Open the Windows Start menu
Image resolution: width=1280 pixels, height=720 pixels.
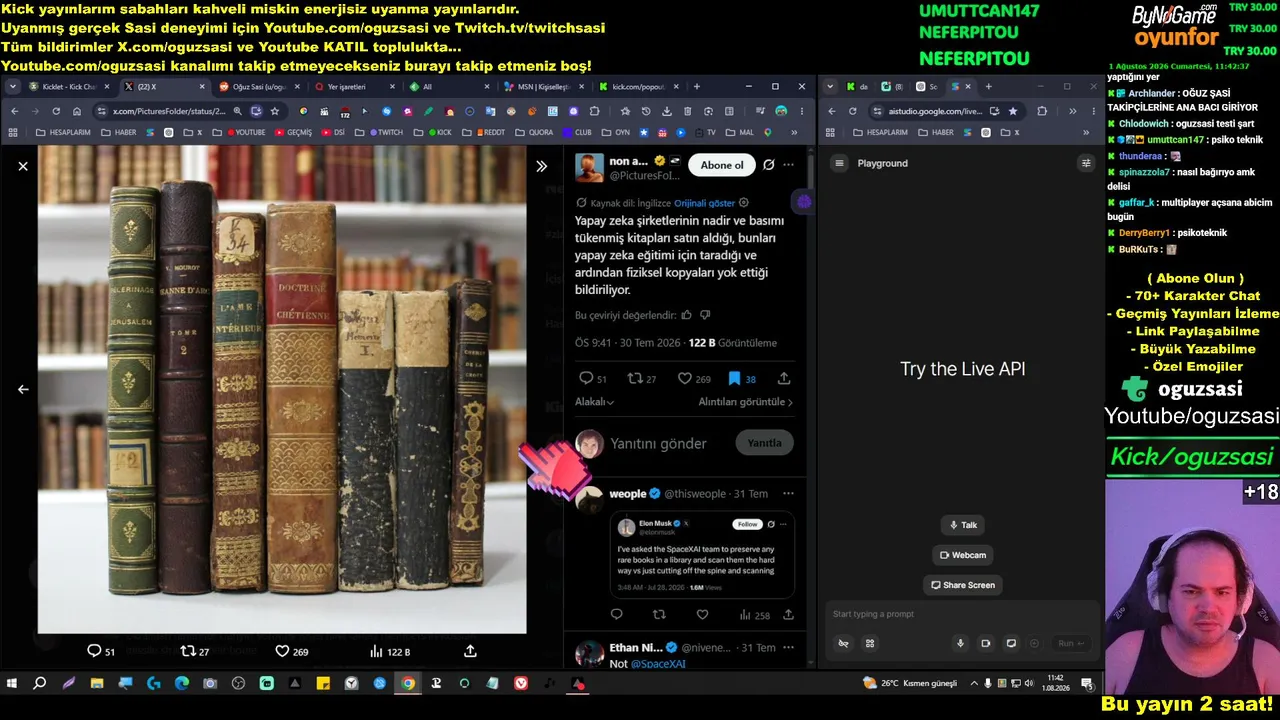(12, 683)
